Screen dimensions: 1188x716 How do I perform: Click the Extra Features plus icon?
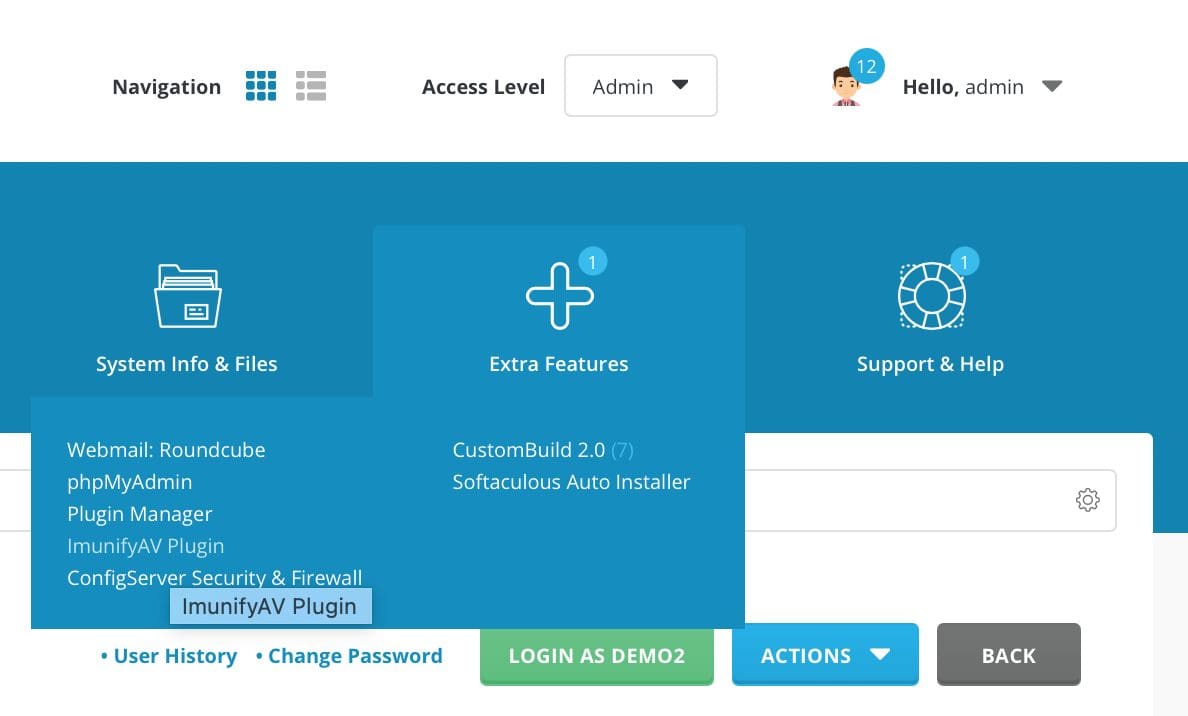559,296
